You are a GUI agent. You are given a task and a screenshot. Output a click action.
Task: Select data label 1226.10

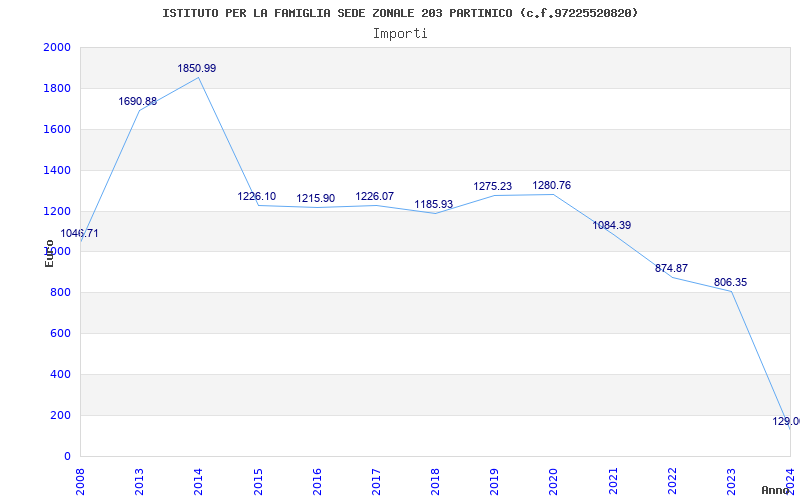[257, 196]
